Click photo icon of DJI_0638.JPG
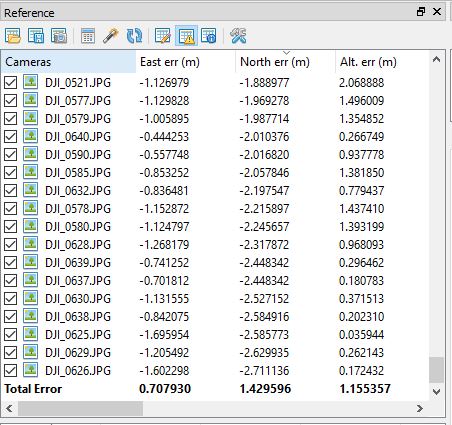This screenshot has height=425, width=452. tap(30, 316)
